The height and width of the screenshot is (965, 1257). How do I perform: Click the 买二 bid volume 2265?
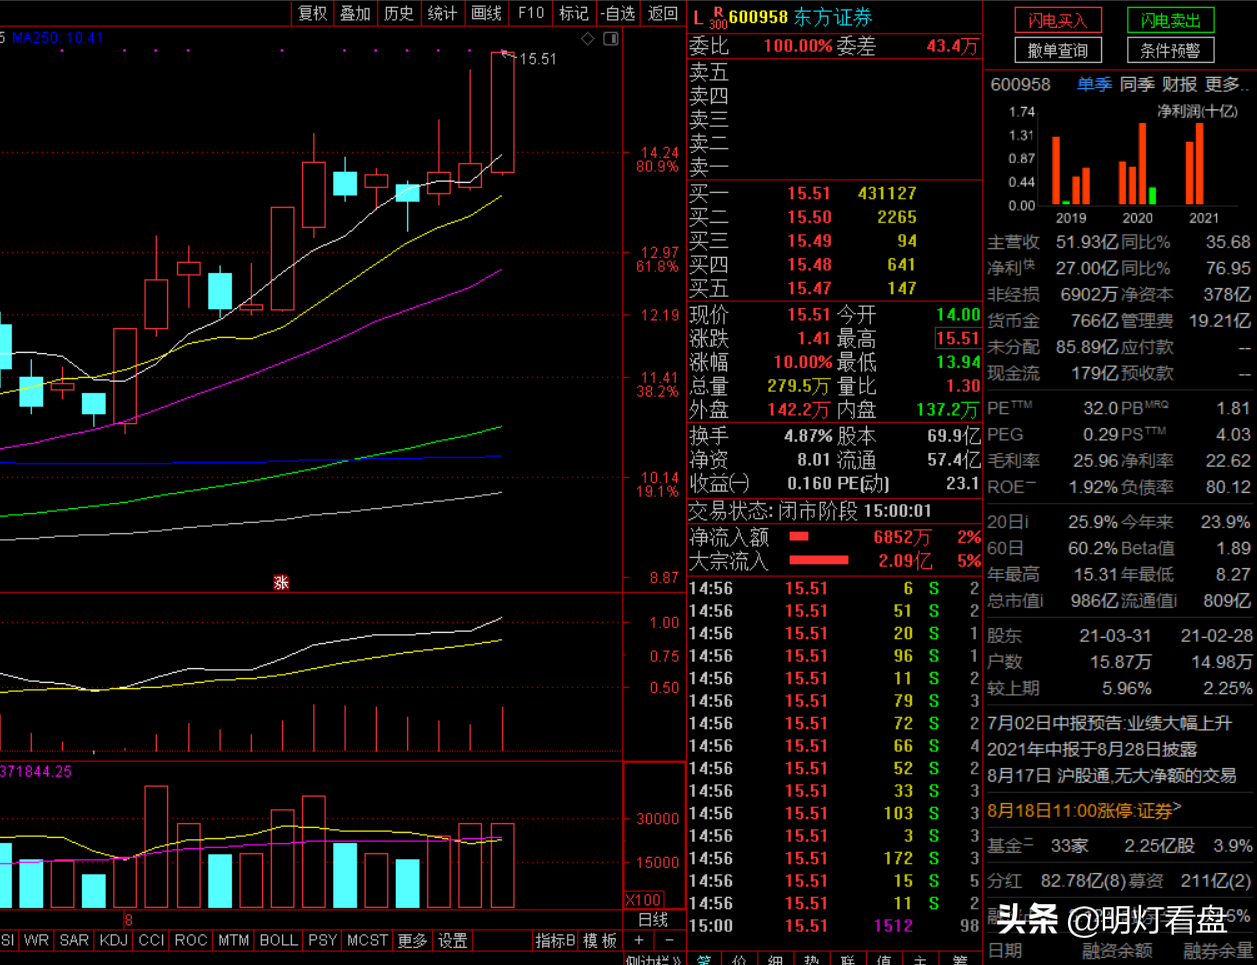click(897, 217)
